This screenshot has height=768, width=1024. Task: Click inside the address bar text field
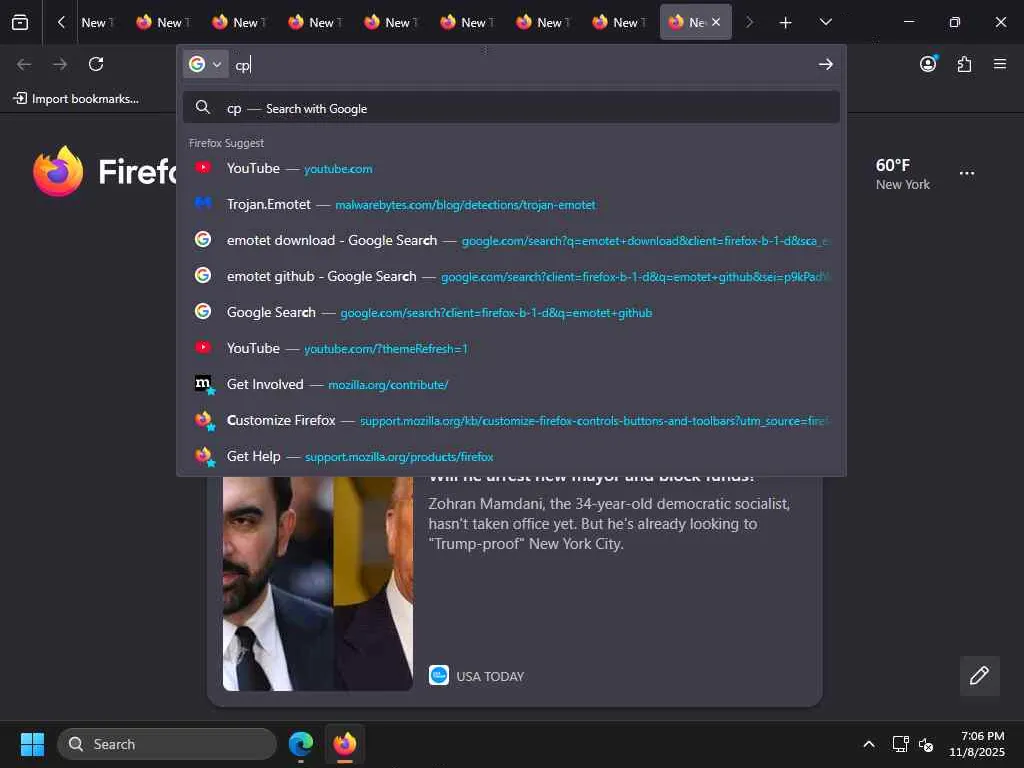(x=522, y=65)
